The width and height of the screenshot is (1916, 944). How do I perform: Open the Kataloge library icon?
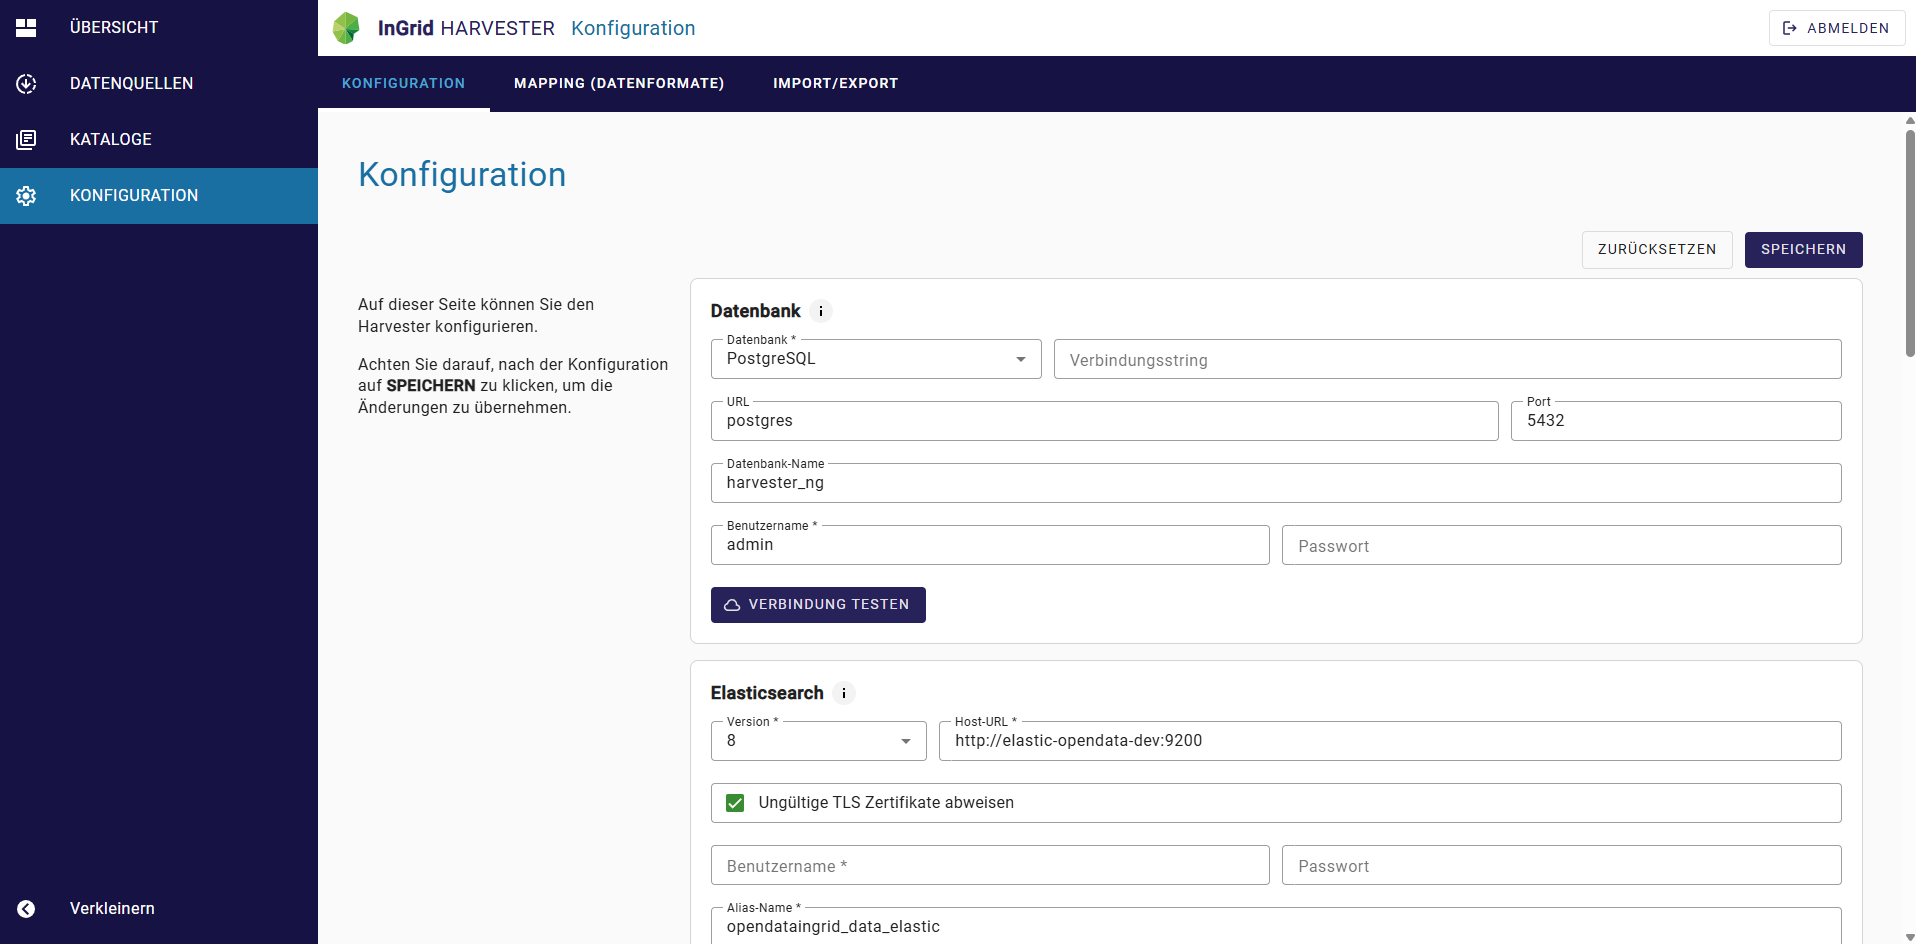click(26, 140)
